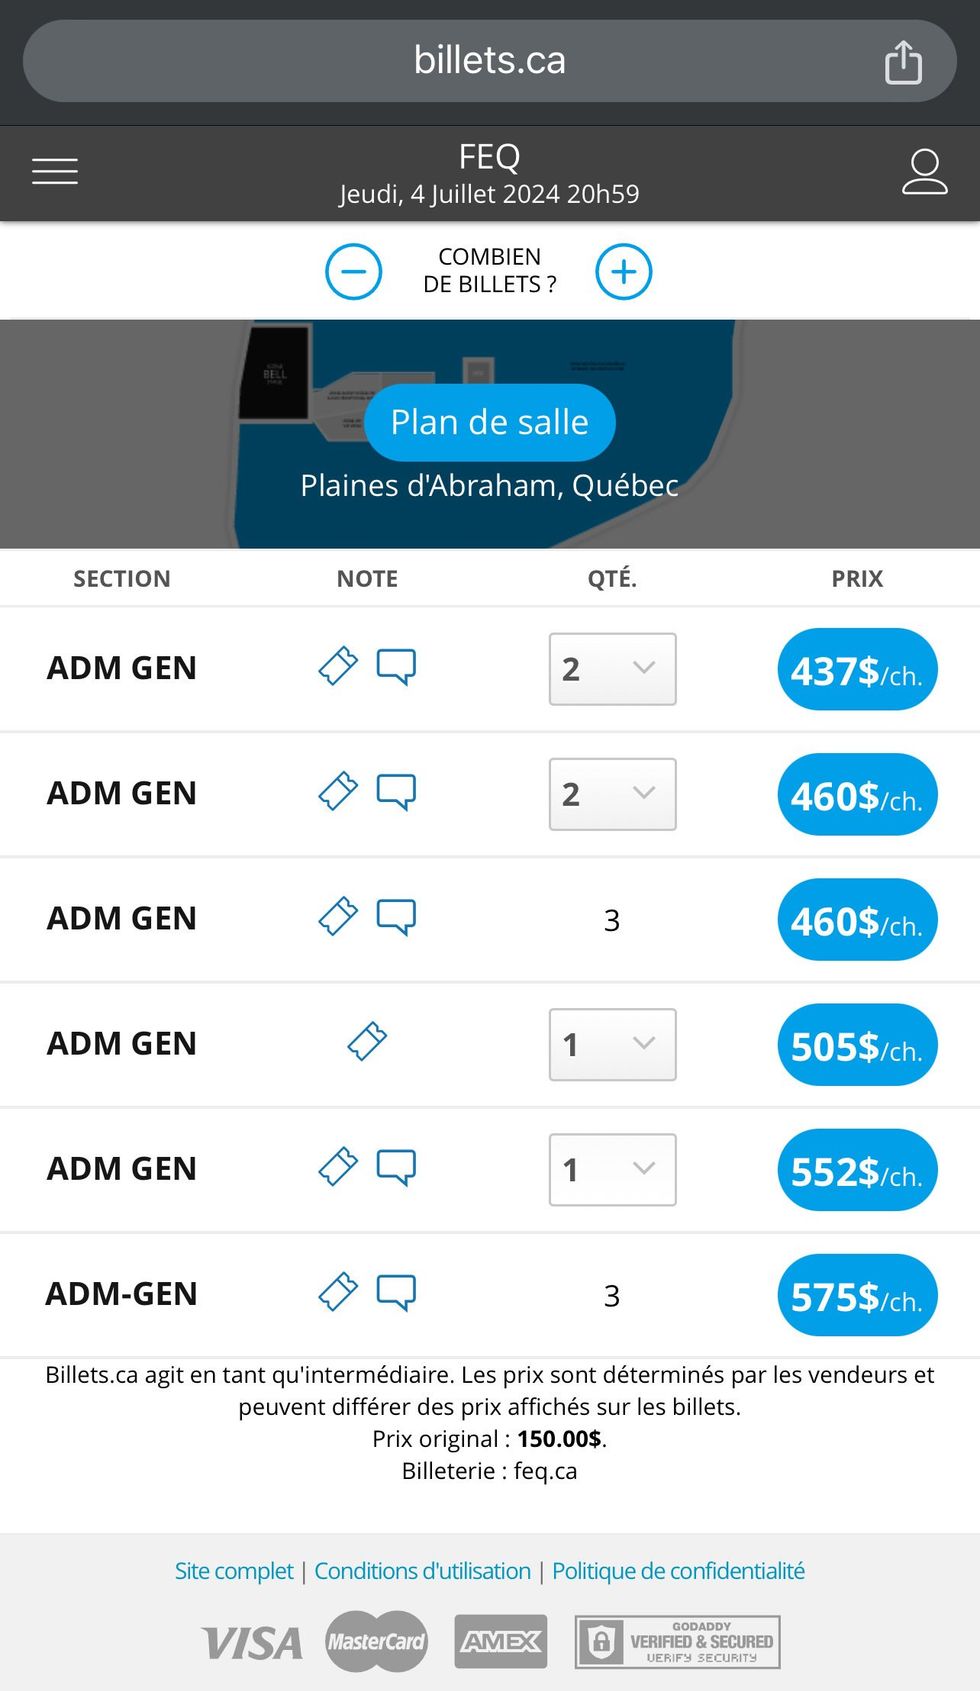Viewport: 980px width, 1691px height.
Task: Select the 575$/ch. price button
Action: pos(857,1295)
